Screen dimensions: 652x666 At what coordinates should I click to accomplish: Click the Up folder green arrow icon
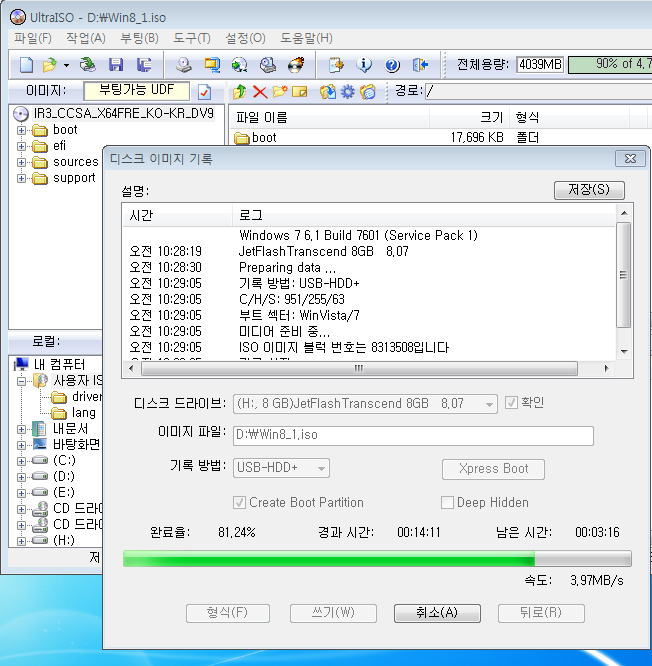[x=240, y=91]
